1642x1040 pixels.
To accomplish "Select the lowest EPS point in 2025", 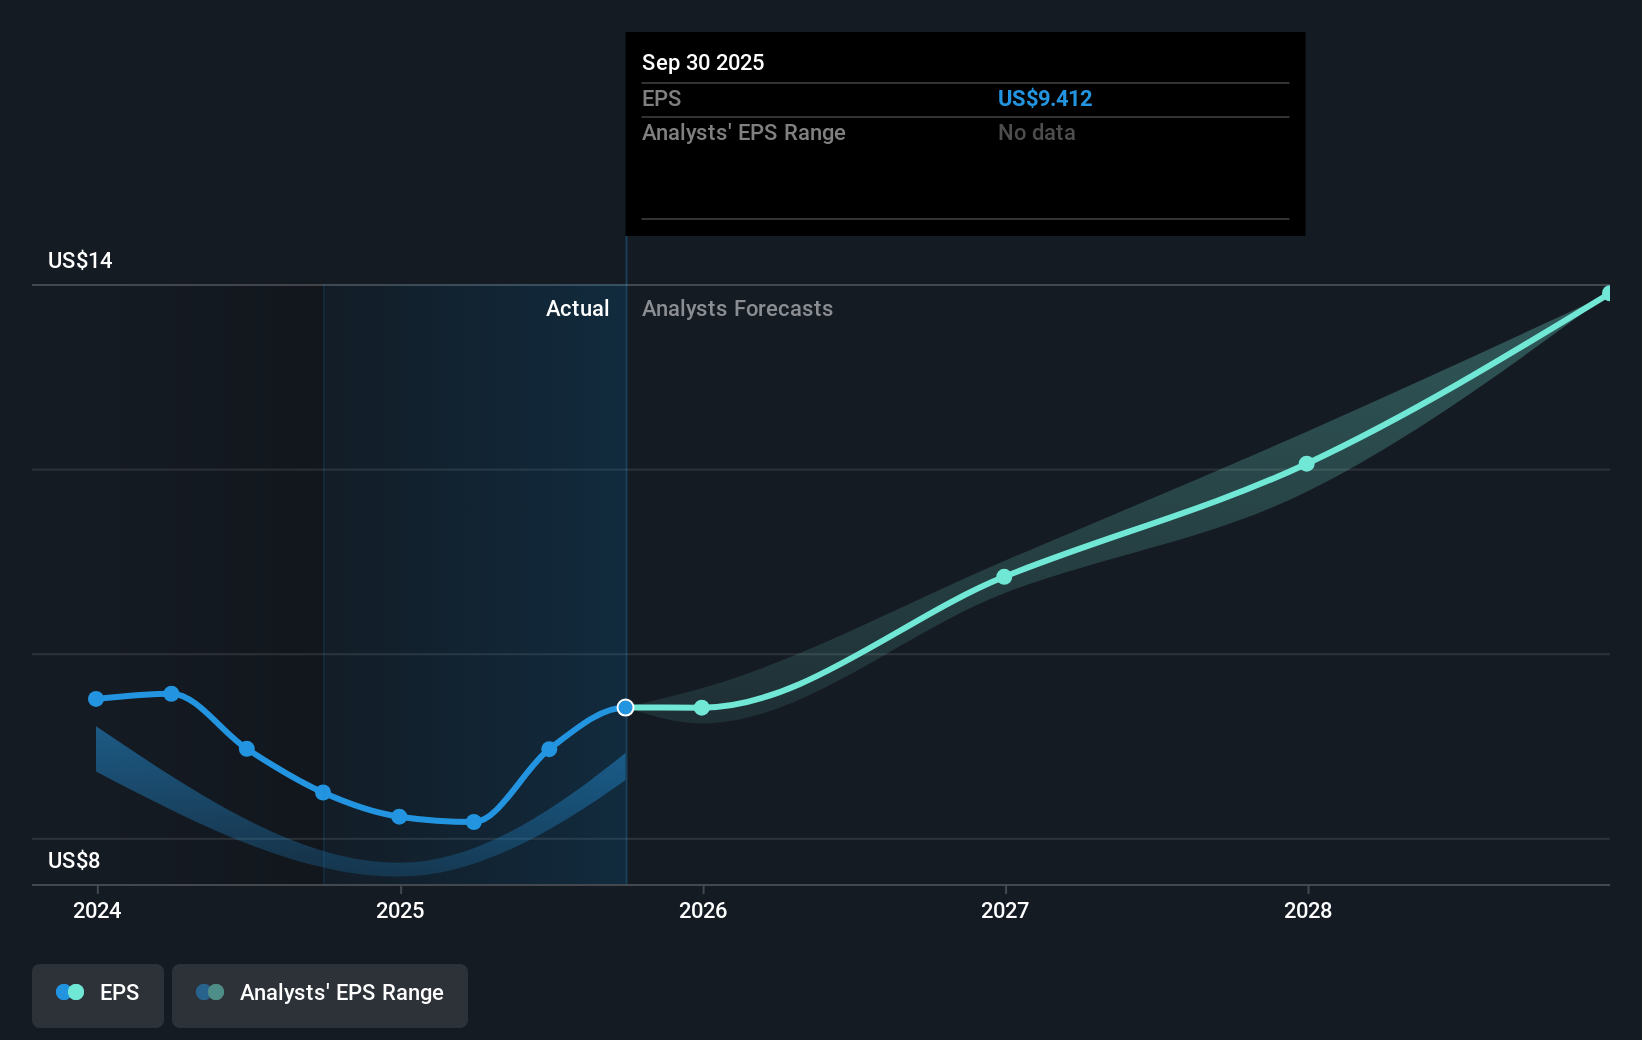I will coord(474,822).
